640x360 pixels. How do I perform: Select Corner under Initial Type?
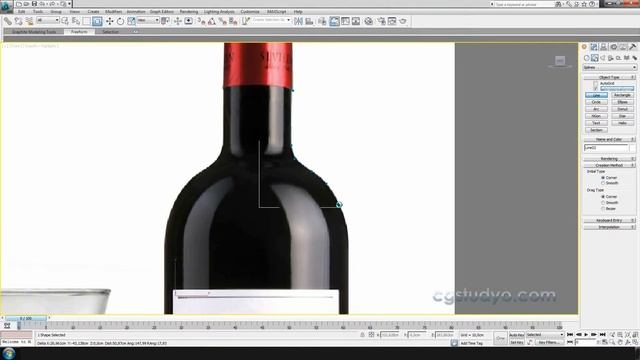603,178
